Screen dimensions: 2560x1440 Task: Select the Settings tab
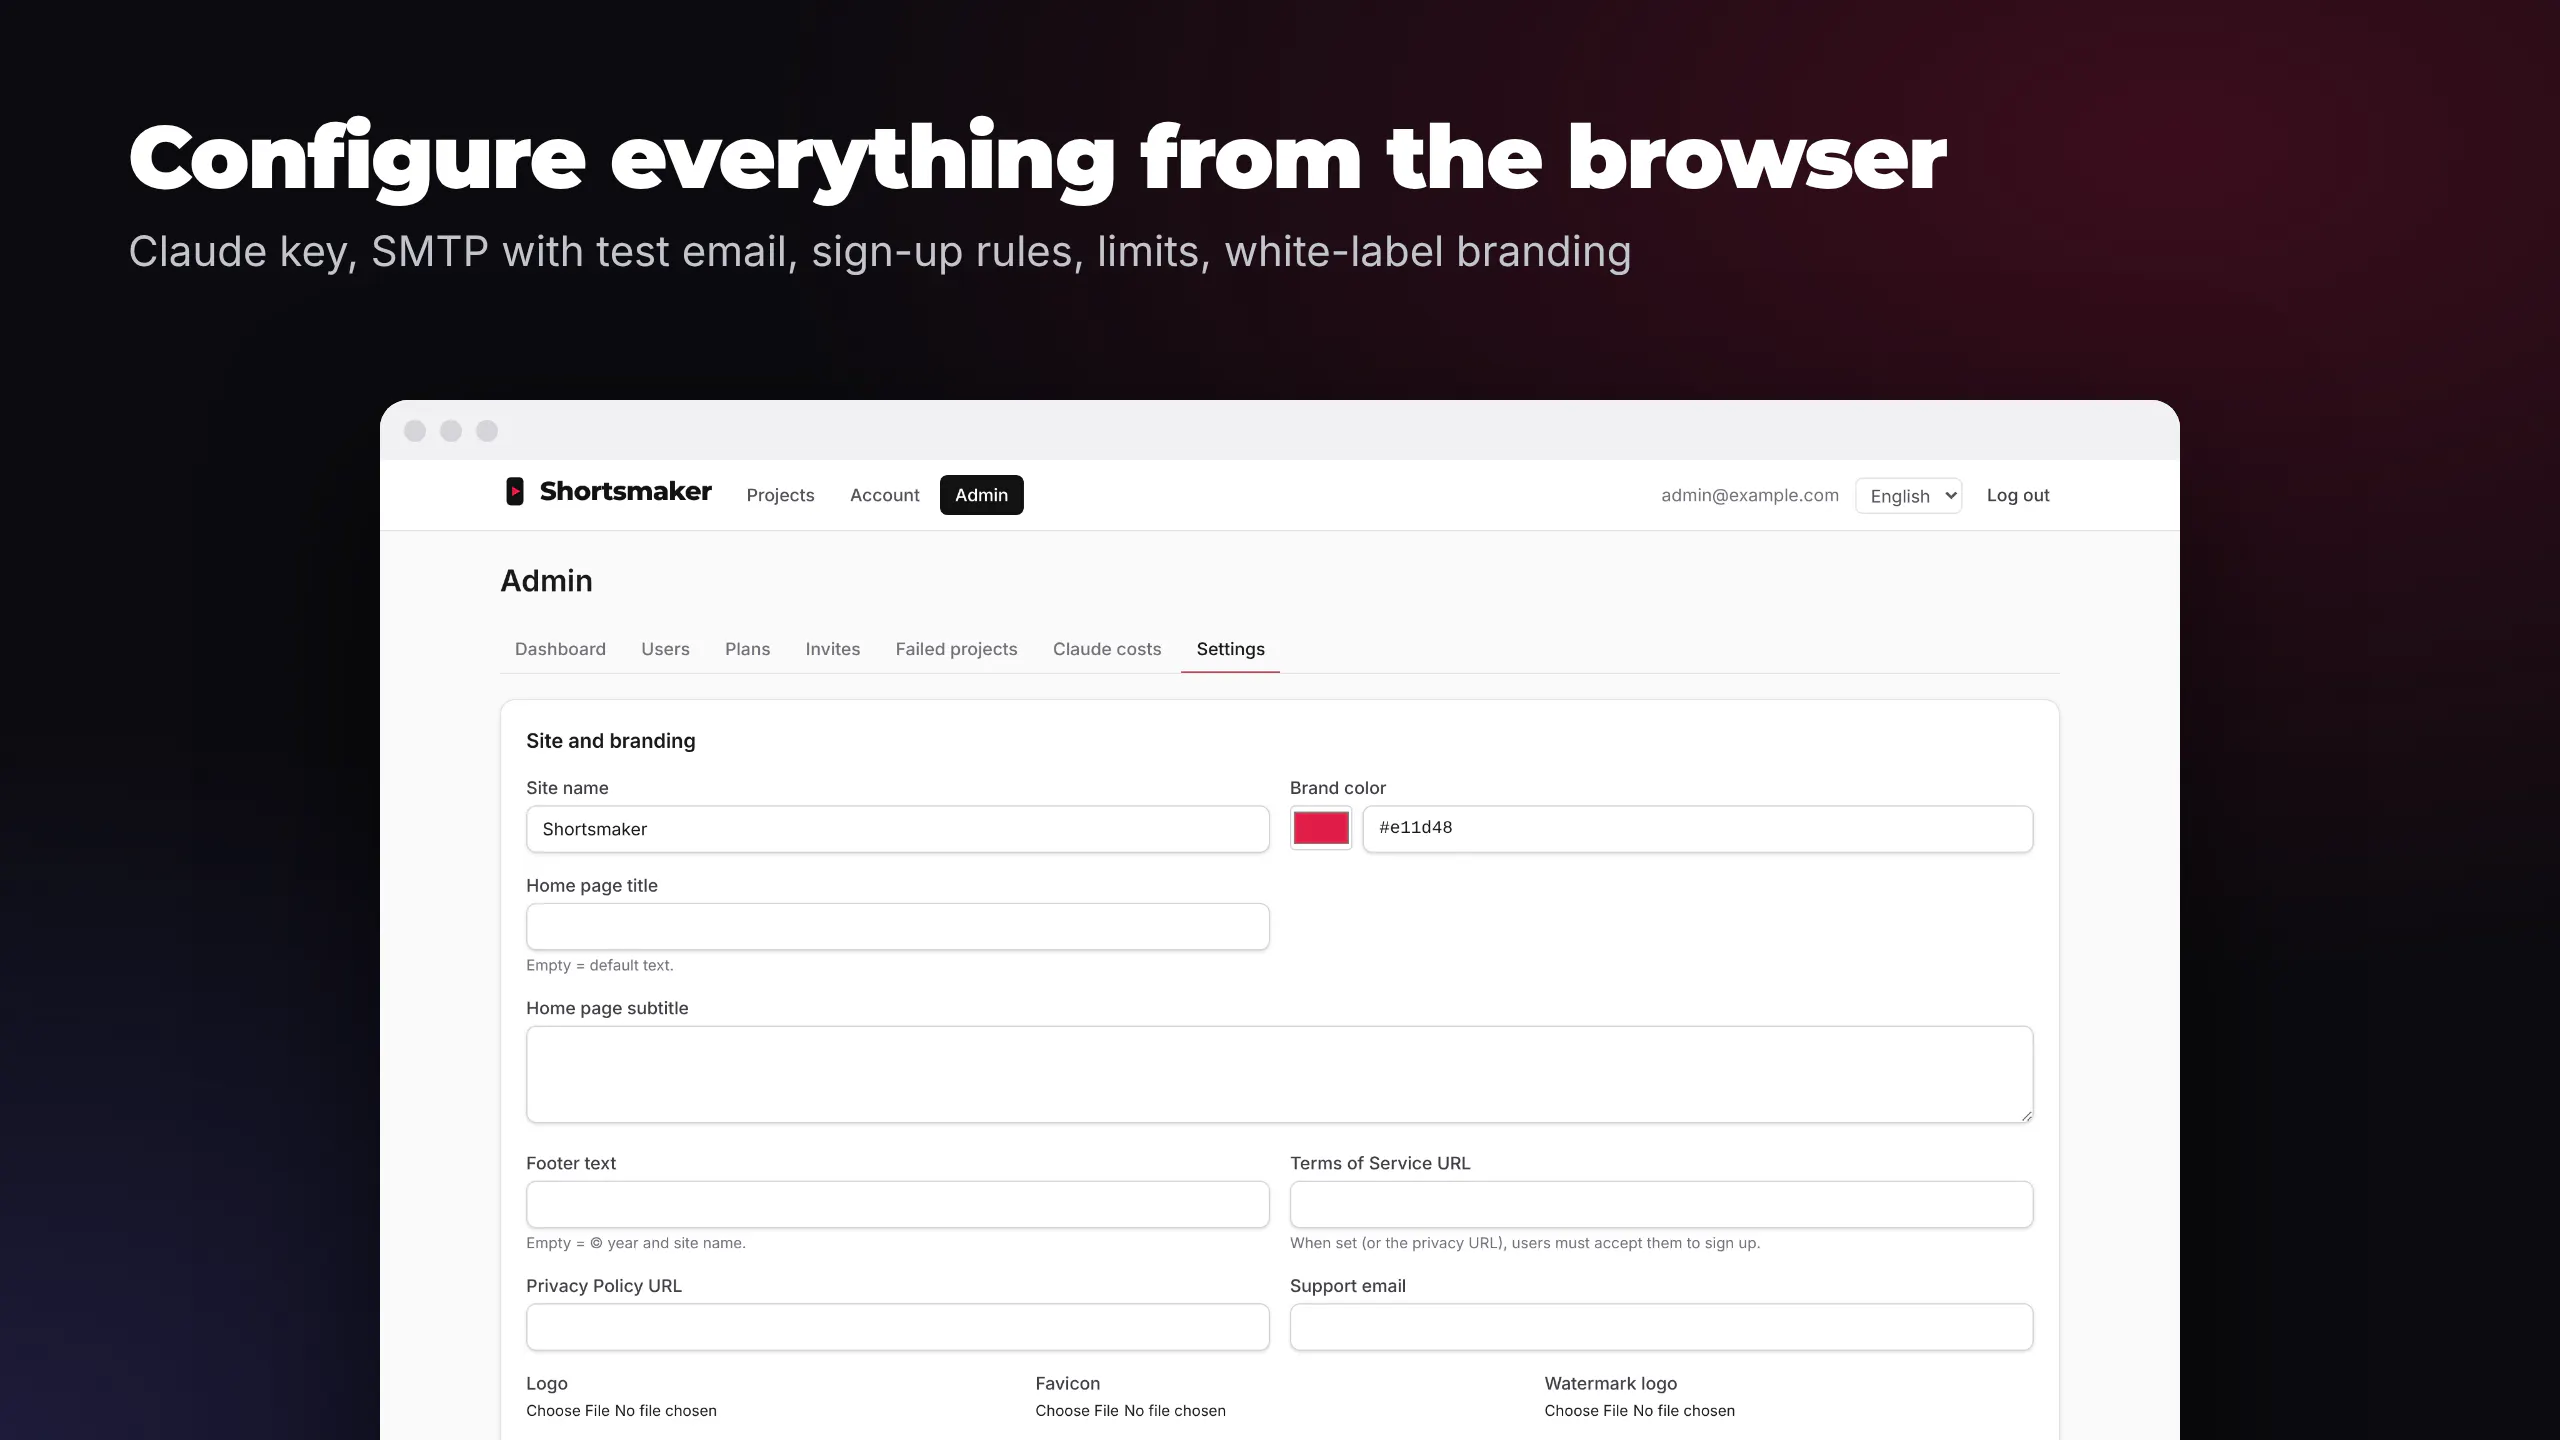pos(1230,649)
